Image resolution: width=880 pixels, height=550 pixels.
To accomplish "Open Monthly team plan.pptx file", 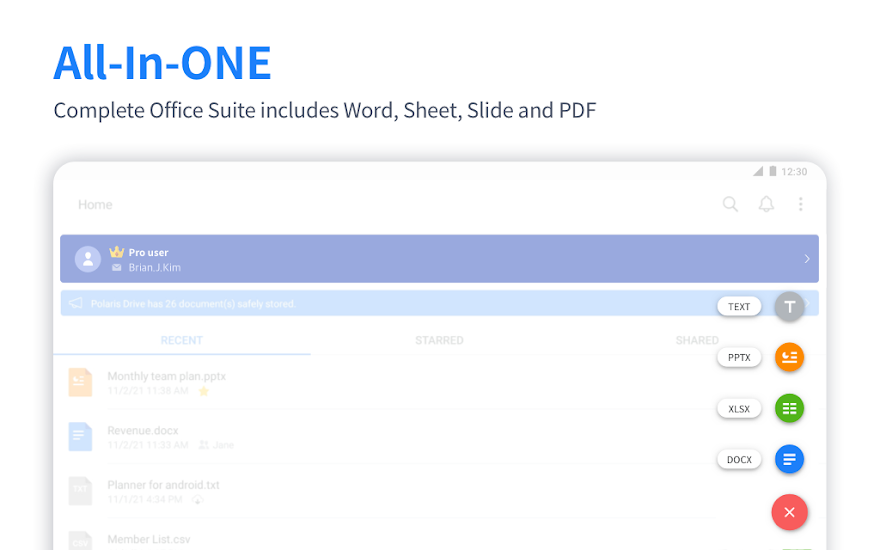I will click(167, 377).
